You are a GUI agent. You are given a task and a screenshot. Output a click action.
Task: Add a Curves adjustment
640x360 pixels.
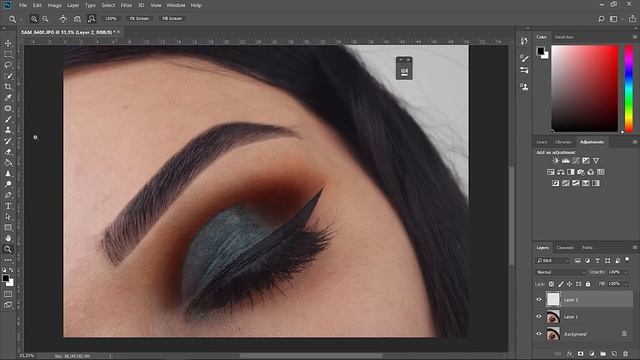(x=576, y=161)
